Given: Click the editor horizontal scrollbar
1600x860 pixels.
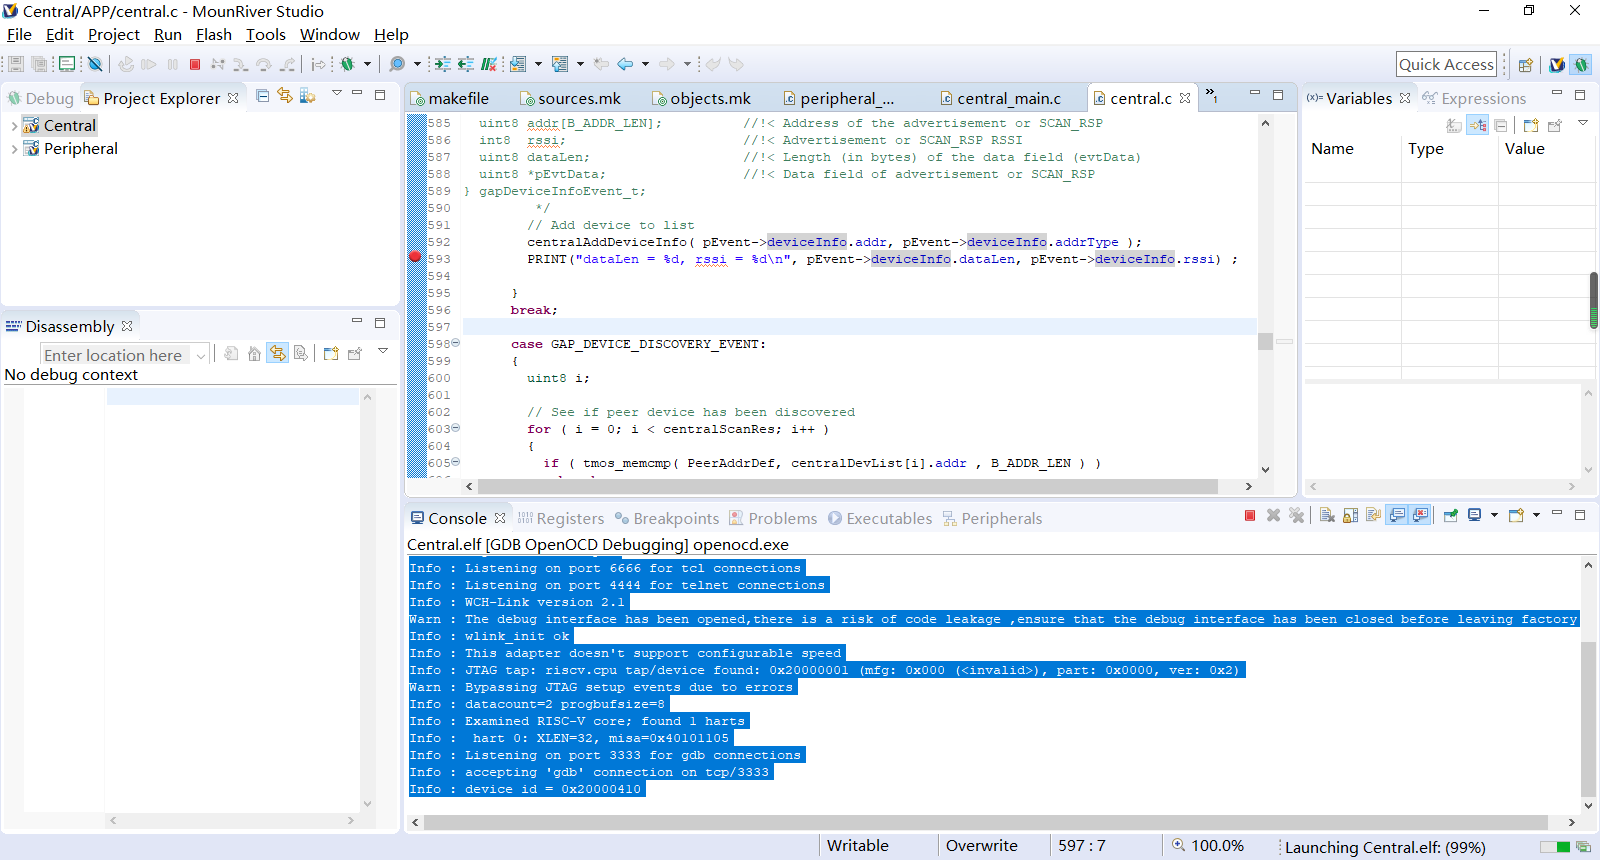Looking at the screenshot, I should pyautogui.click(x=848, y=486).
